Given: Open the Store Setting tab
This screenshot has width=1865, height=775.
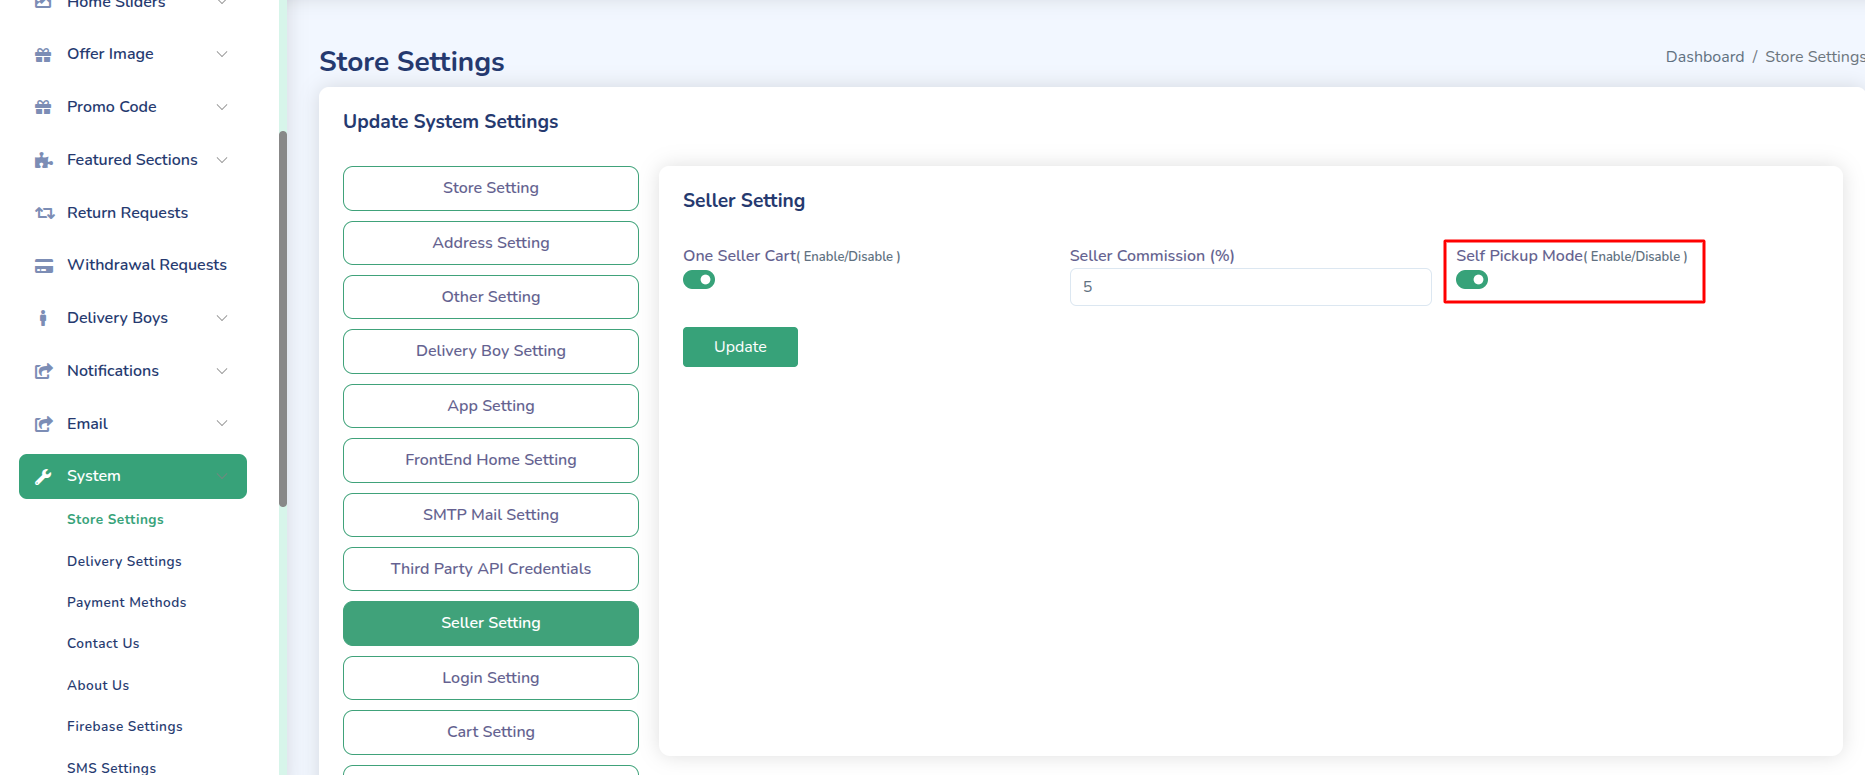Looking at the screenshot, I should pyautogui.click(x=491, y=188).
